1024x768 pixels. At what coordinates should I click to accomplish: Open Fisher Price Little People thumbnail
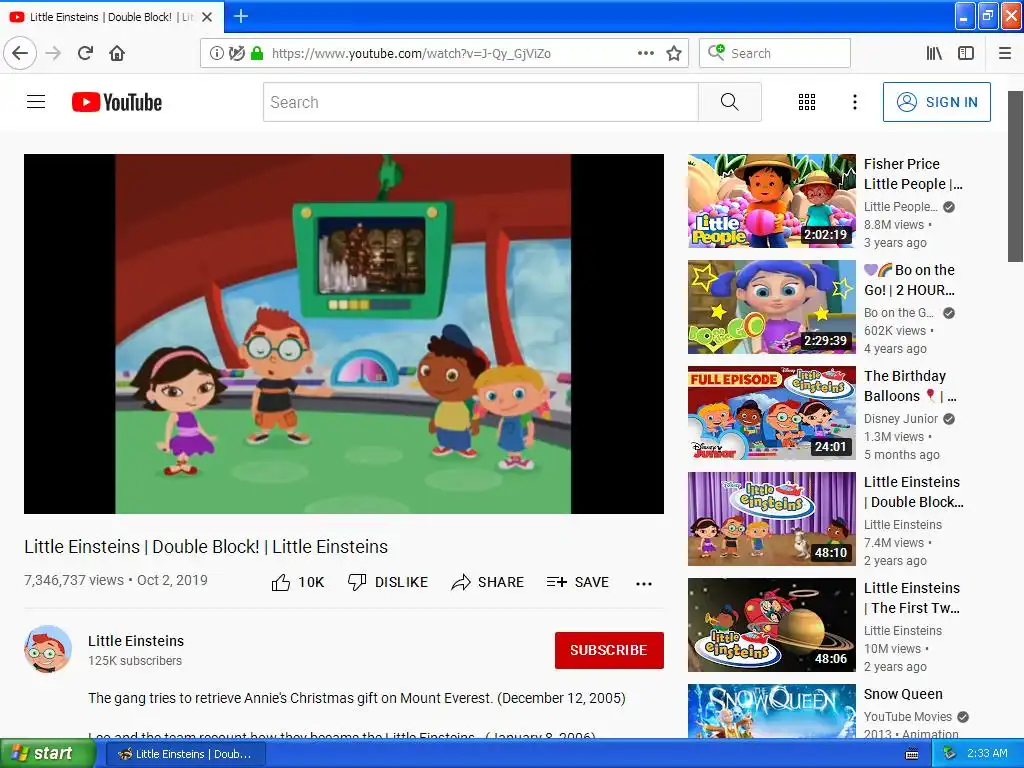point(771,201)
